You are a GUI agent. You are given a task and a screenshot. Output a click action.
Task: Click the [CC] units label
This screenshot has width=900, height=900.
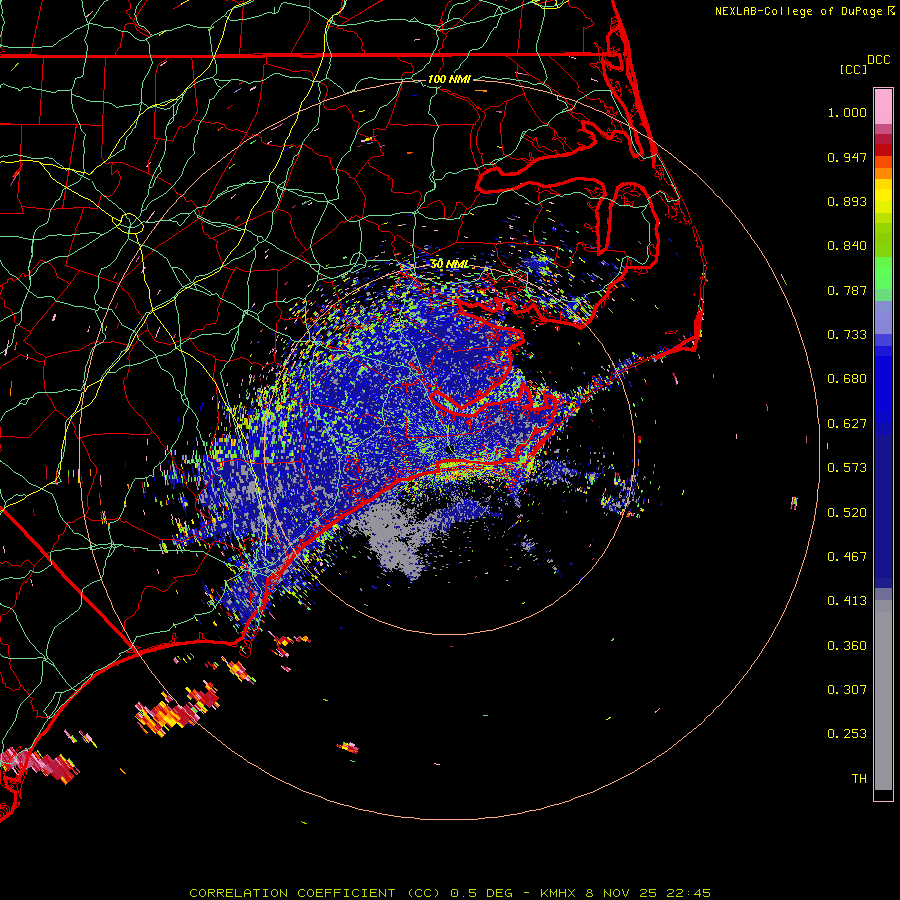853,69
